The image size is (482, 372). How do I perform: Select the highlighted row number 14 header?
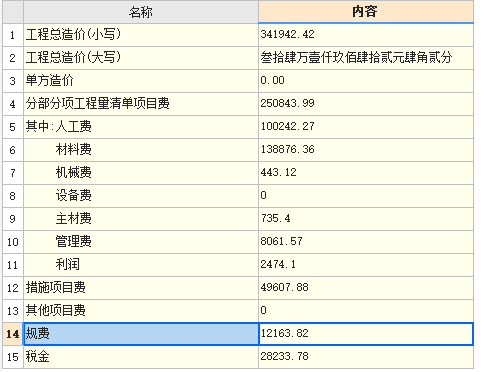pyautogui.click(x=13, y=334)
